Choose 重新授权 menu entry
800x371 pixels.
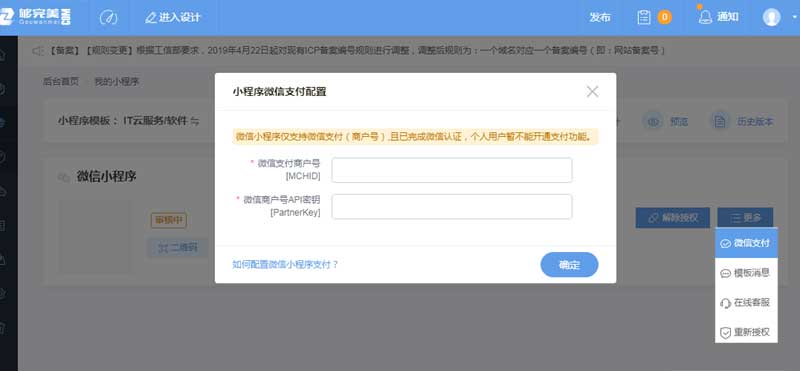(746, 332)
